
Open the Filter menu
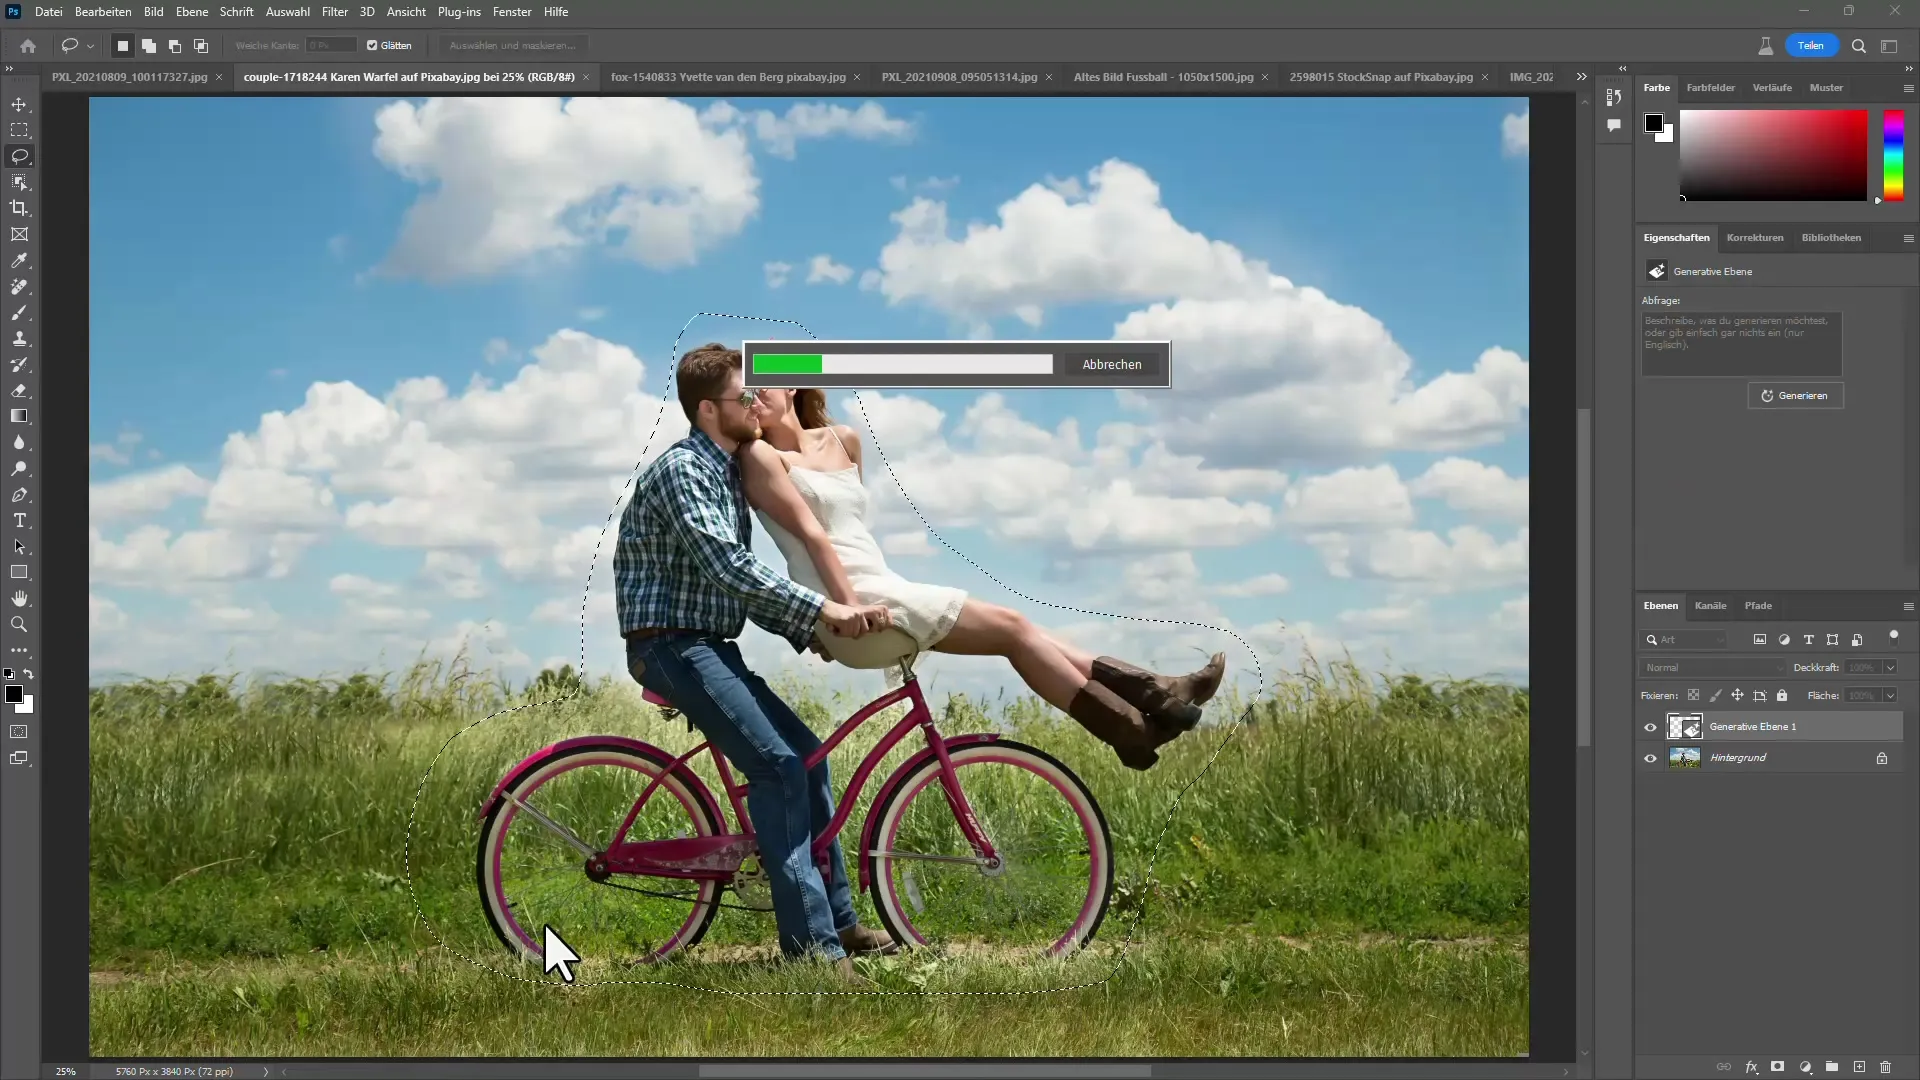[334, 12]
